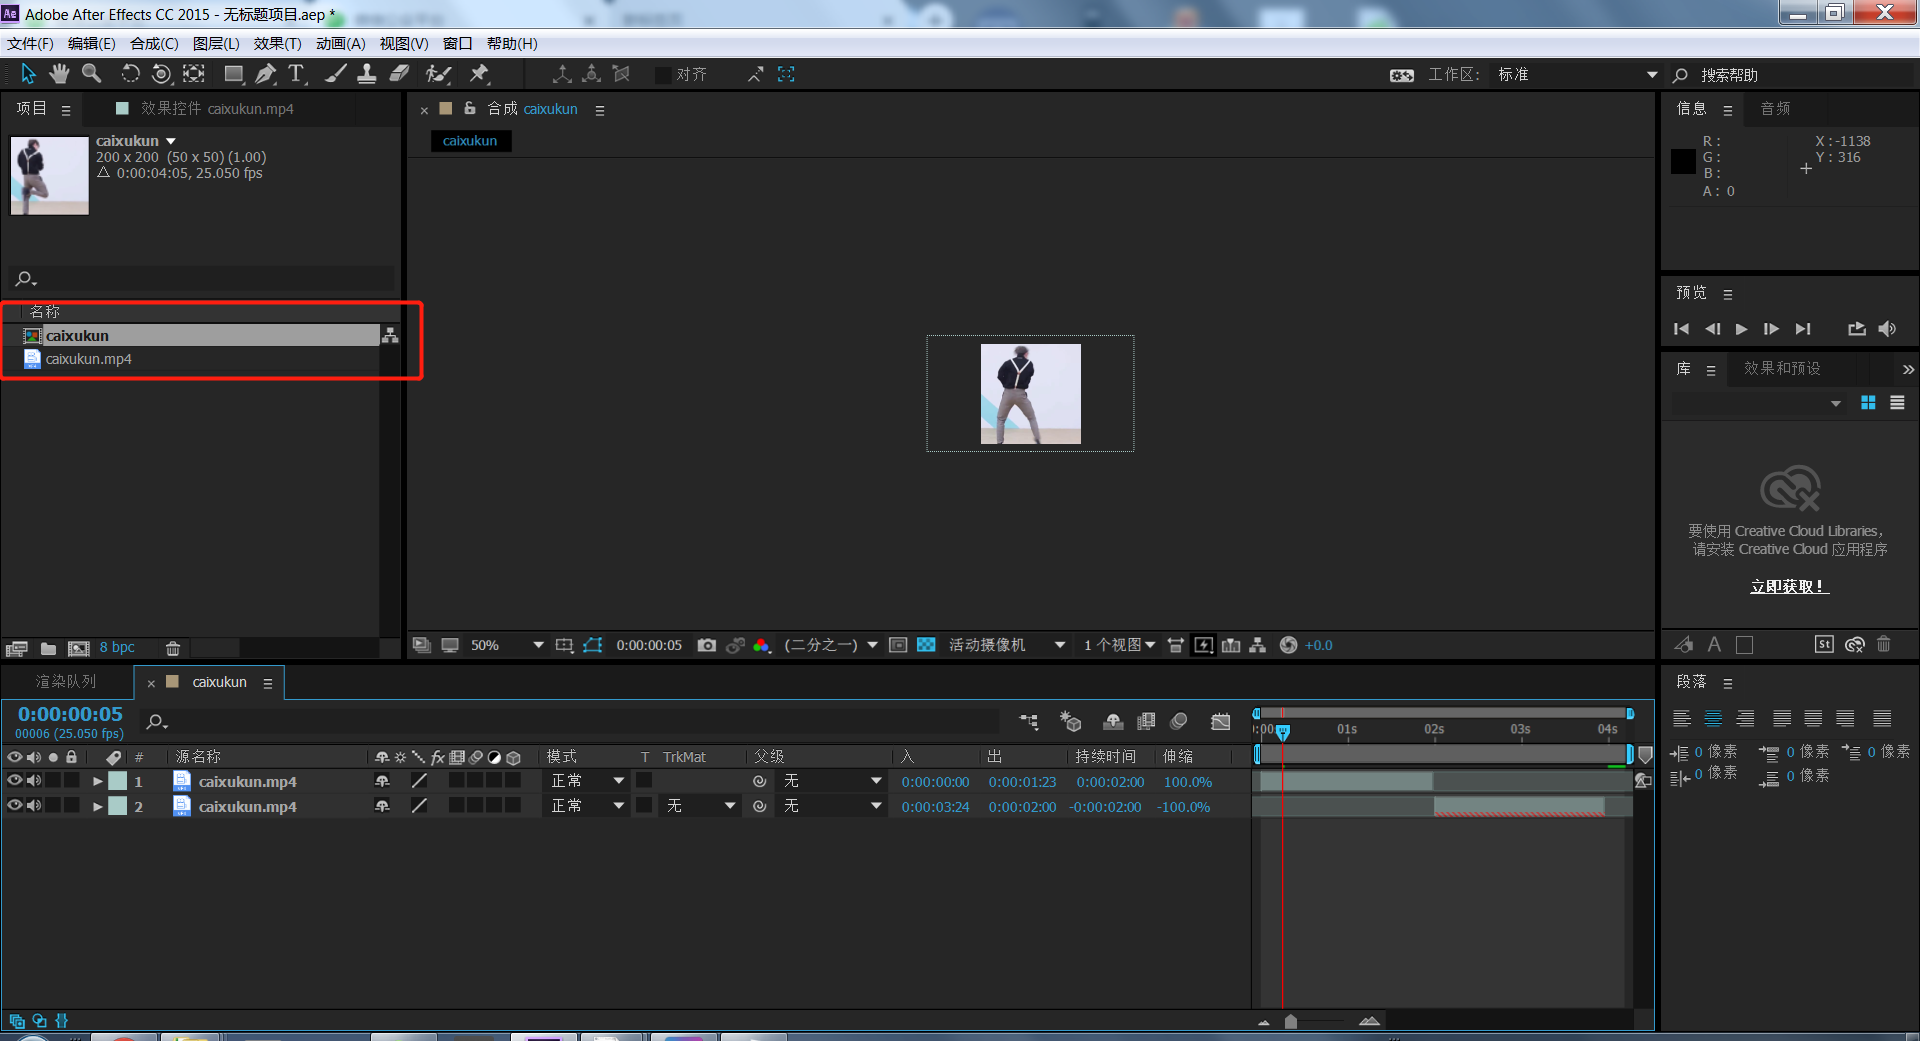Select the Selection arrow tool
Screen dimensions: 1920x1041
coord(27,74)
